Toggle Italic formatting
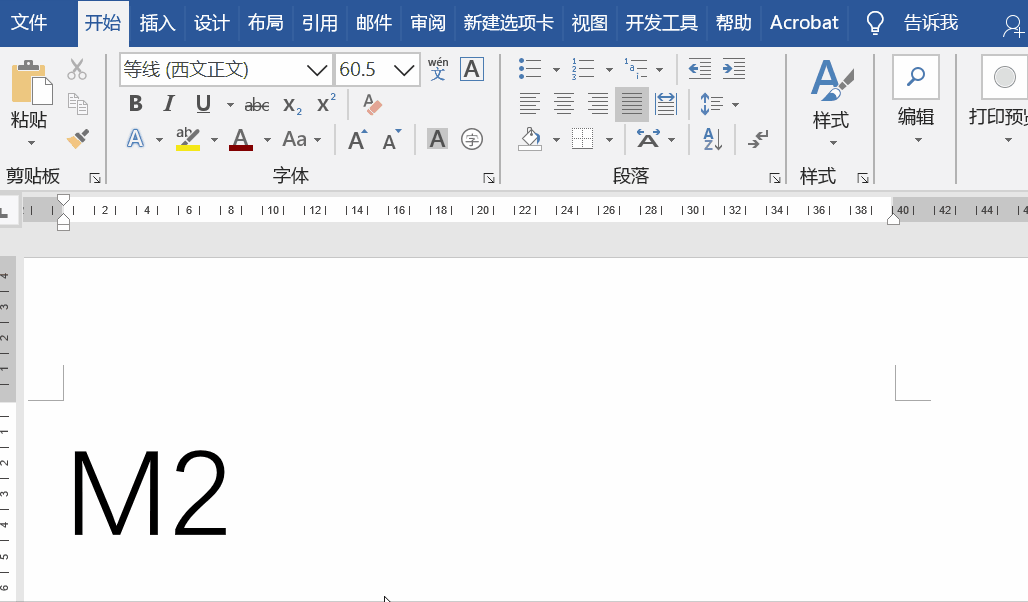The width and height of the screenshot is (1028, 602). pos(168,104)
